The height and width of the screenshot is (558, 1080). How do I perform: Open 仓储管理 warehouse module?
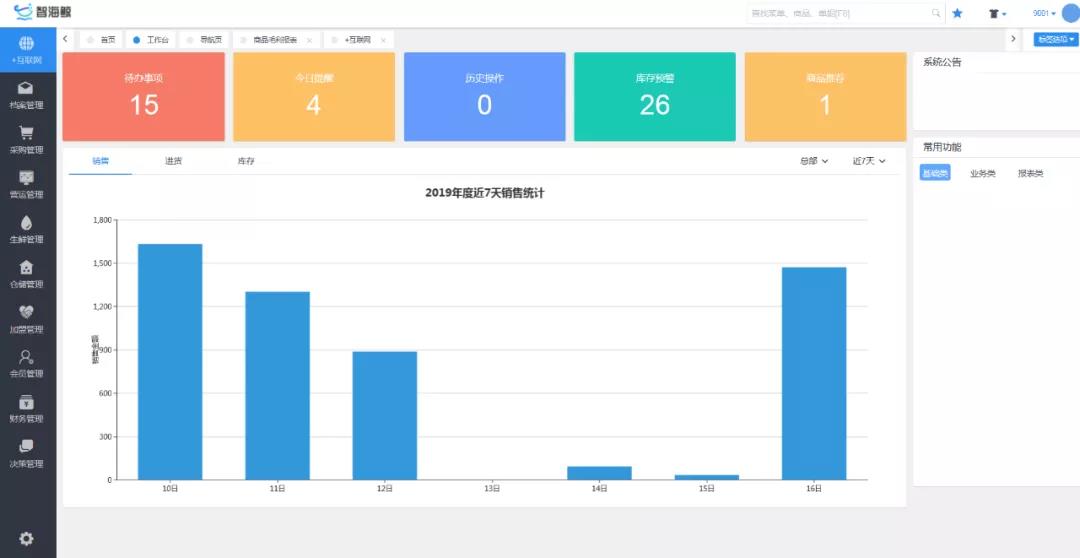27,274
